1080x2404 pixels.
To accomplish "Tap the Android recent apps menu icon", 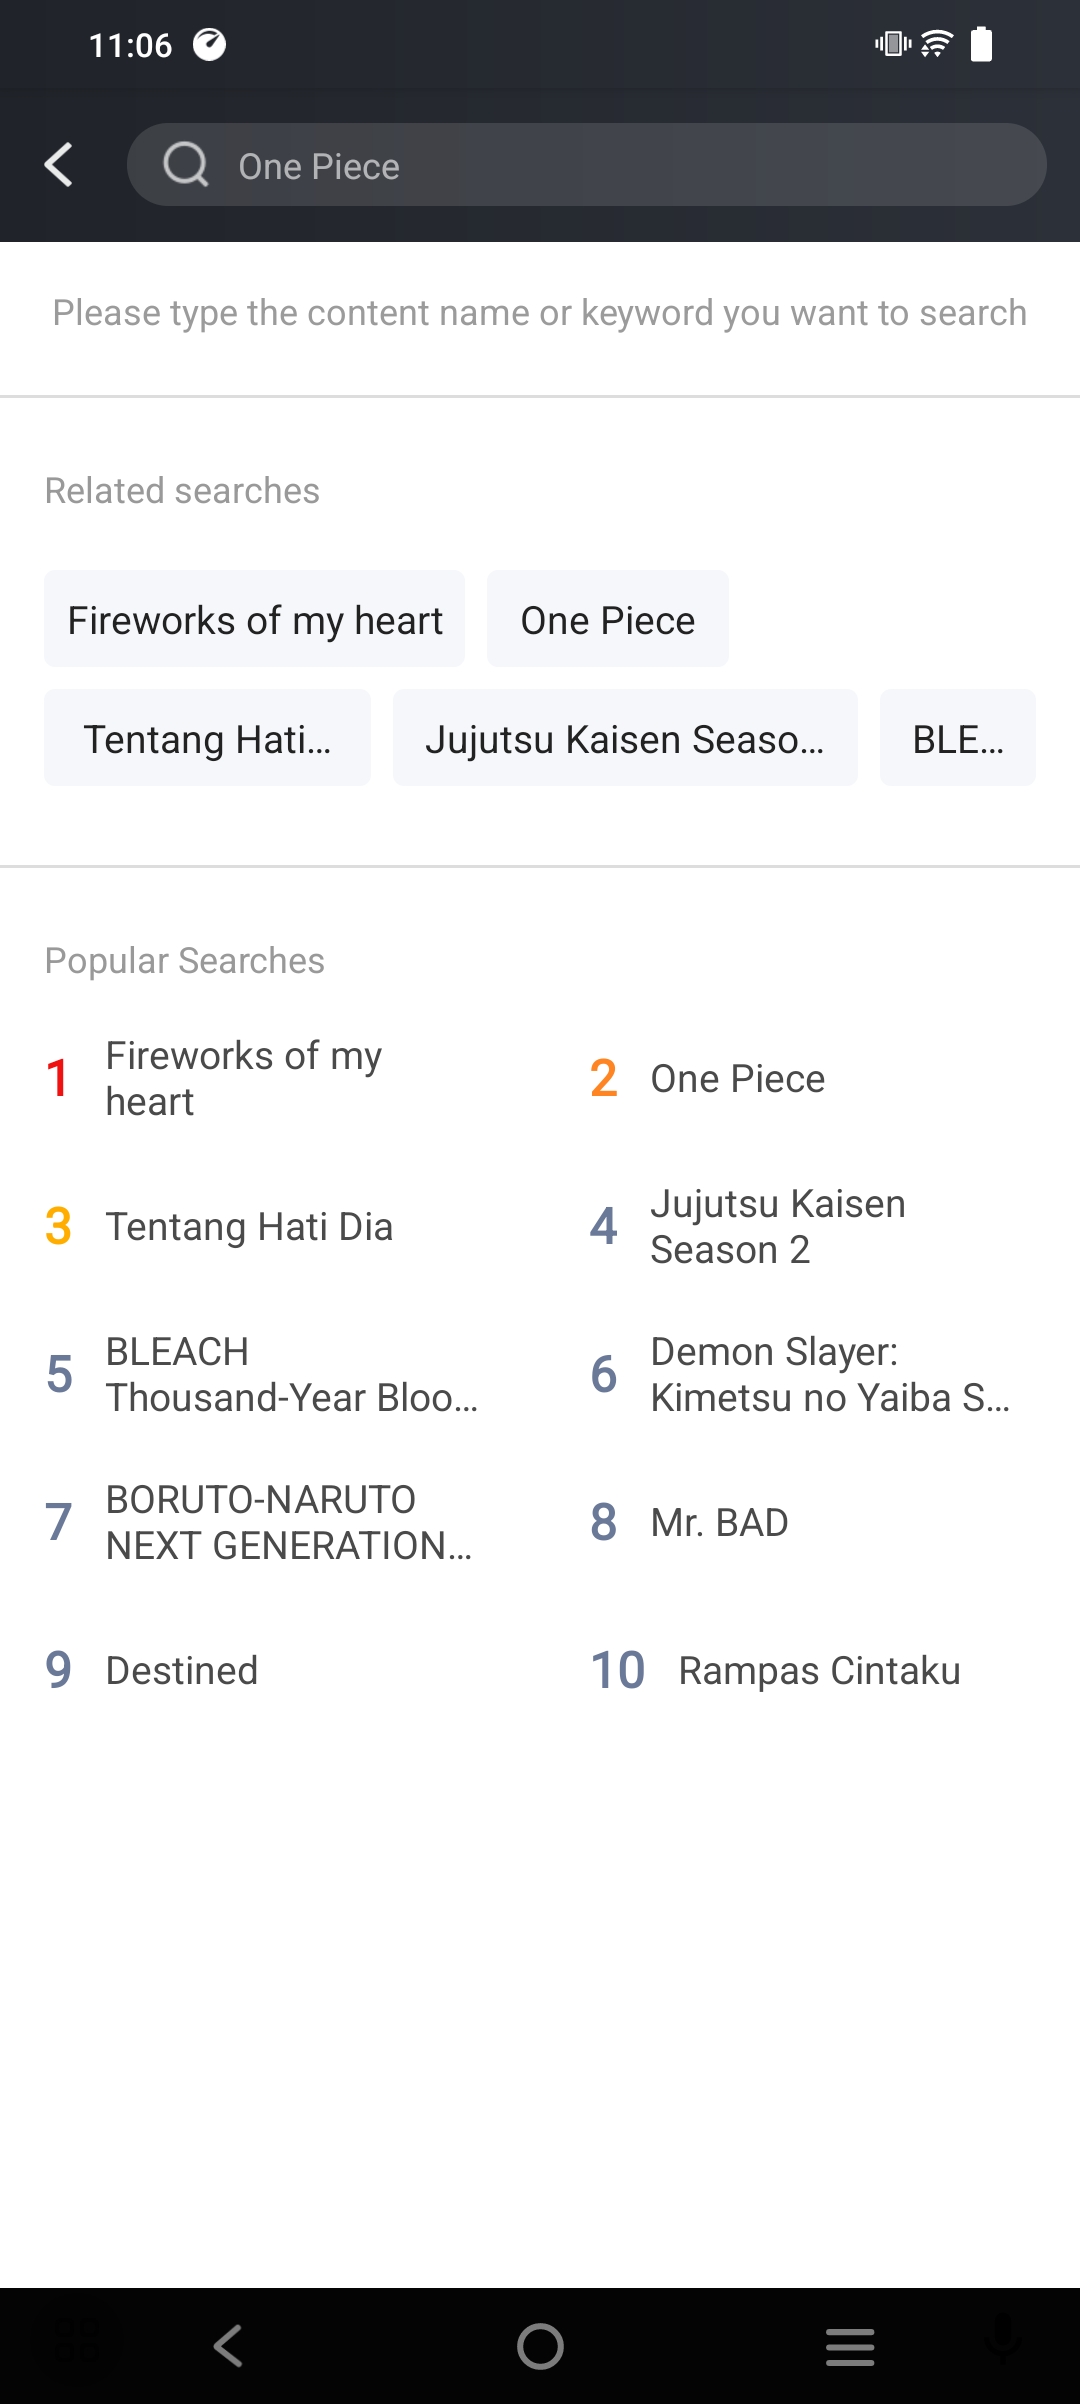I will (850, 2346).
